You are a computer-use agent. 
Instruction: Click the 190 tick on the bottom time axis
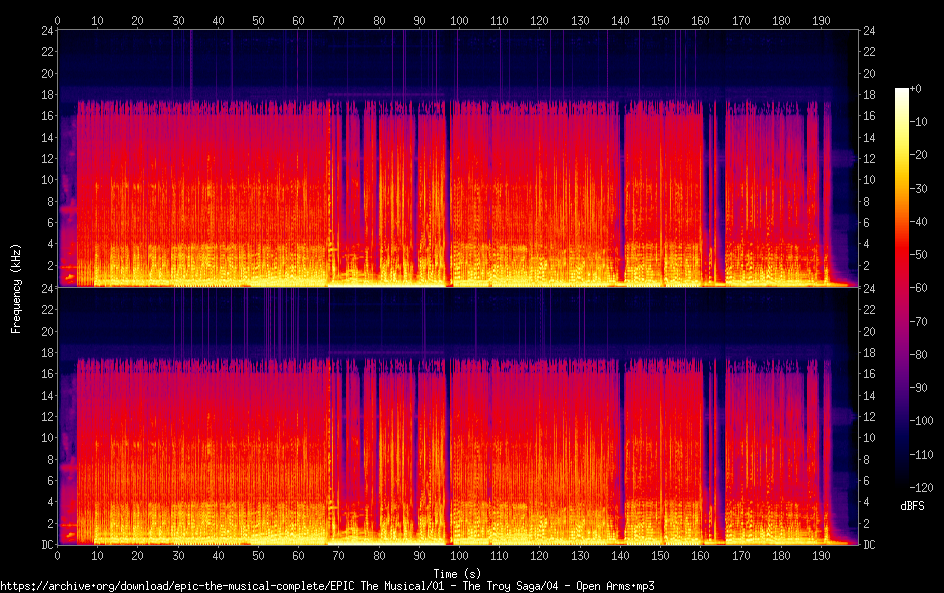pyautogui.click(x=821, y=555)
